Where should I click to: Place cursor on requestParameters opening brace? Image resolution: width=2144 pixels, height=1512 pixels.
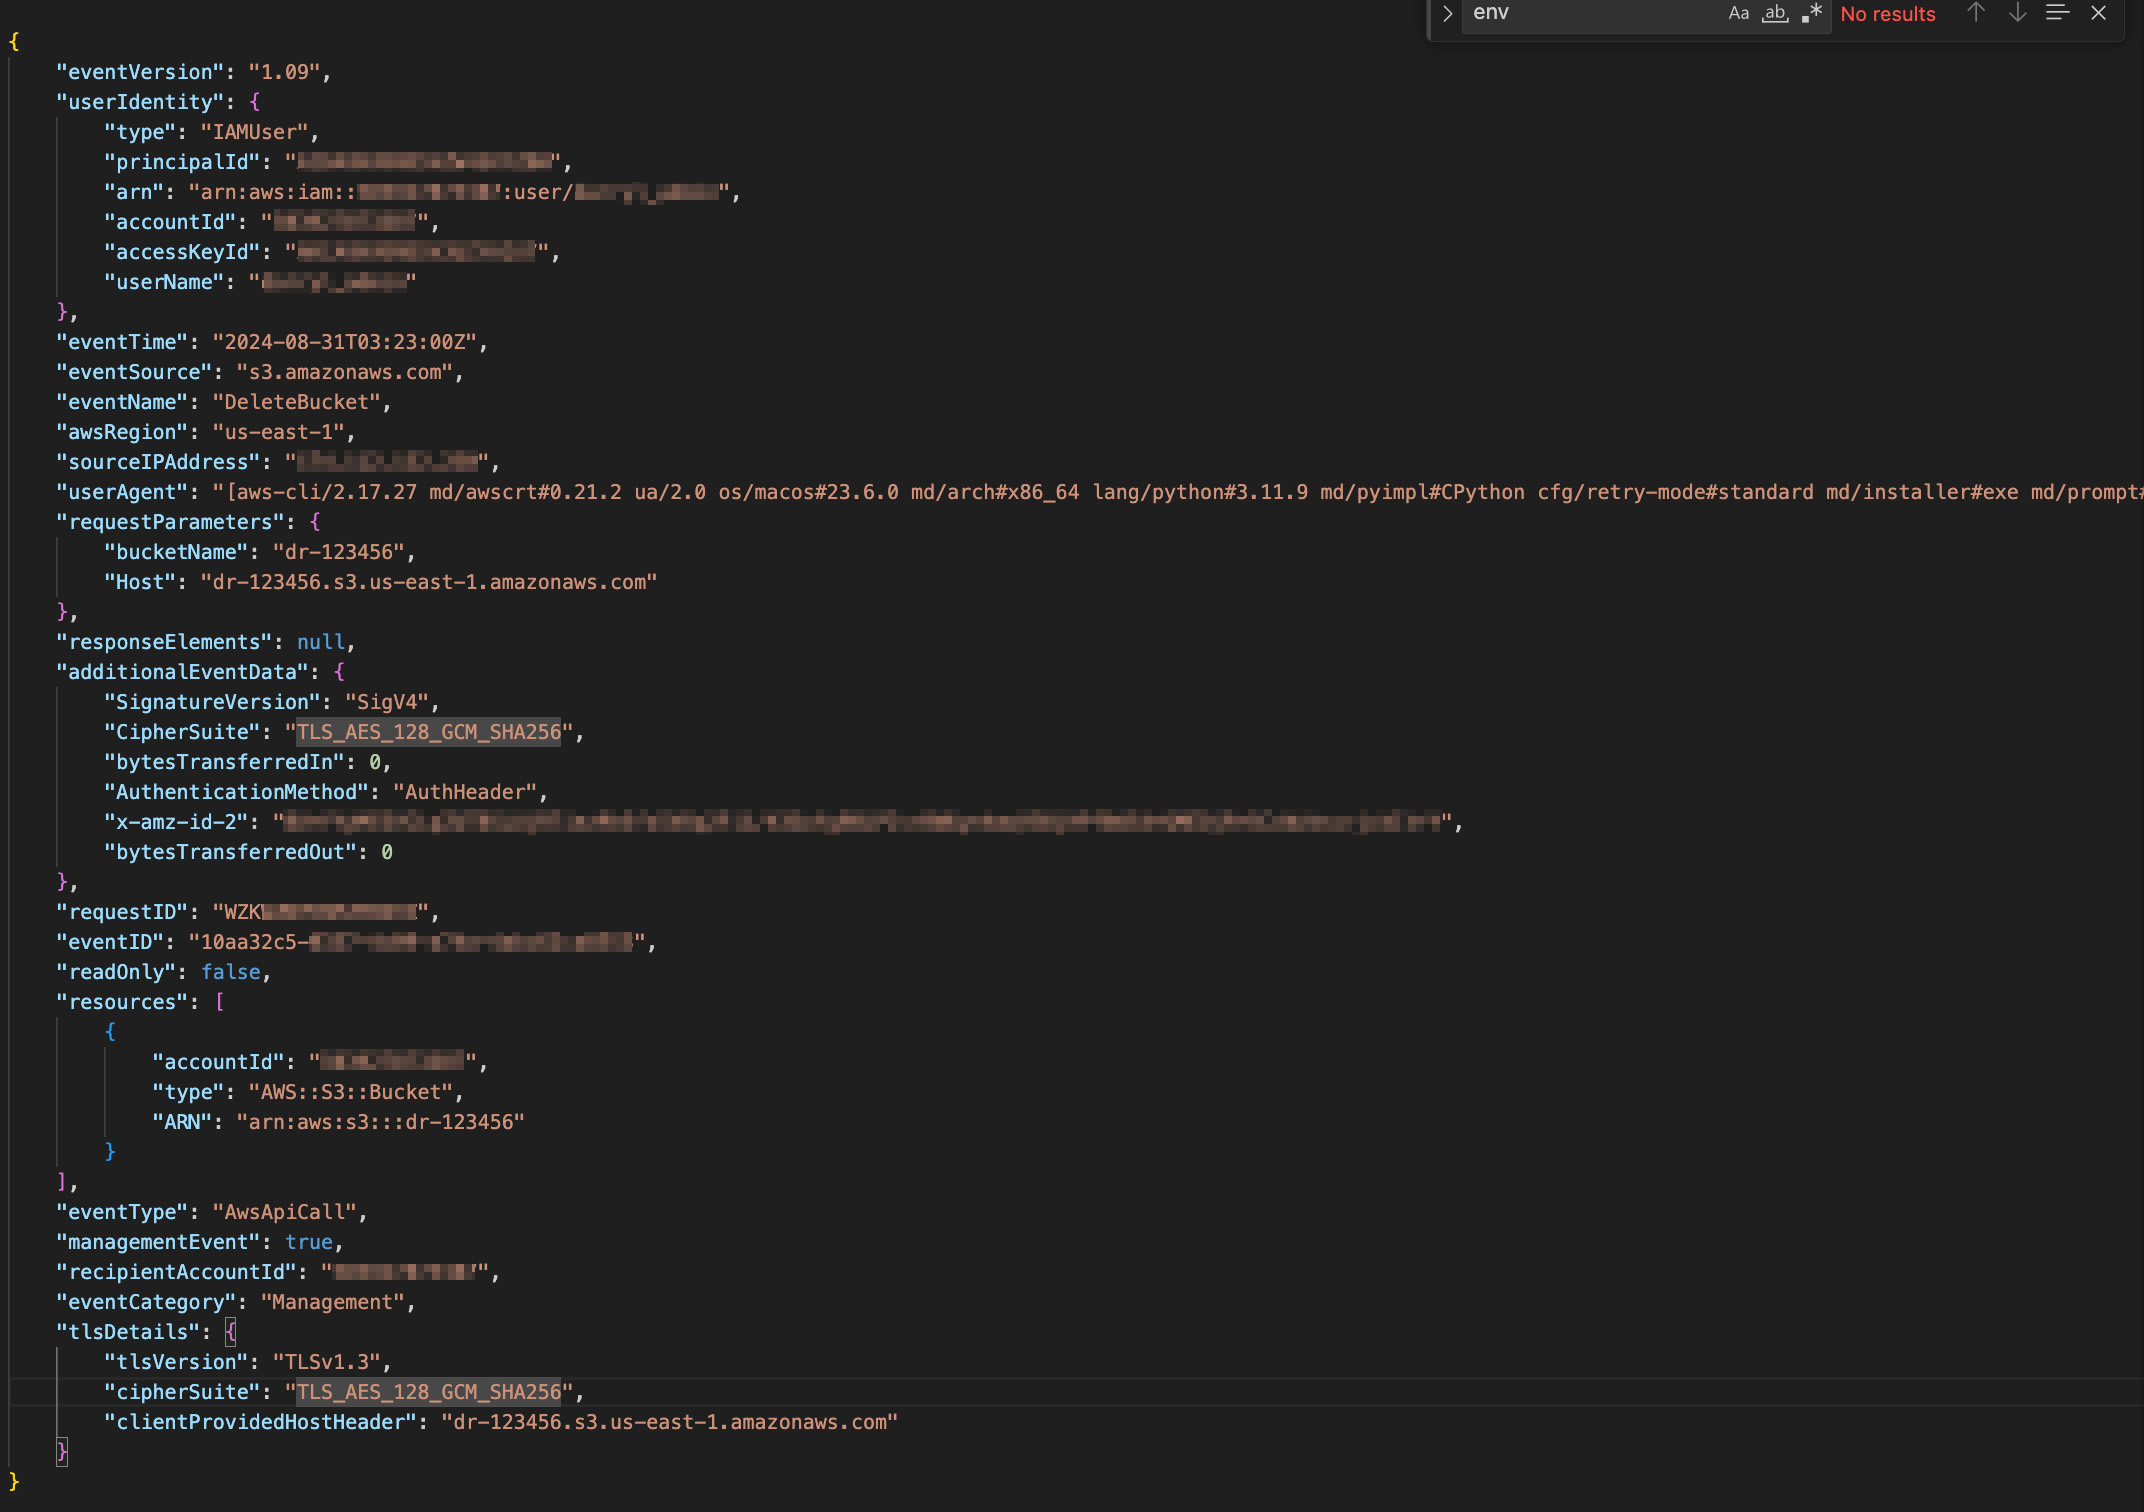tap(315, 522)
